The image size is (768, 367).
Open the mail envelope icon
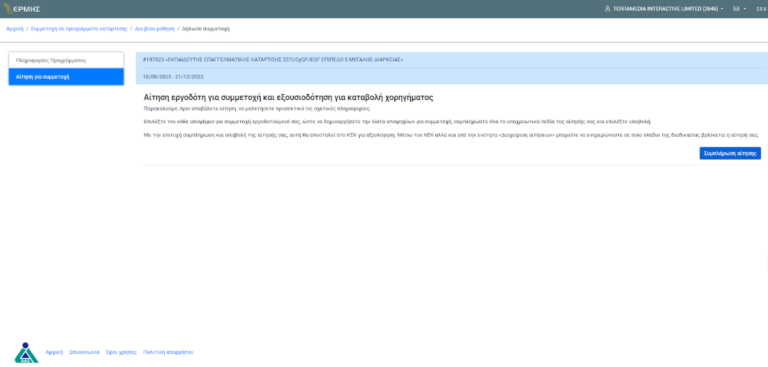point(736,9)
